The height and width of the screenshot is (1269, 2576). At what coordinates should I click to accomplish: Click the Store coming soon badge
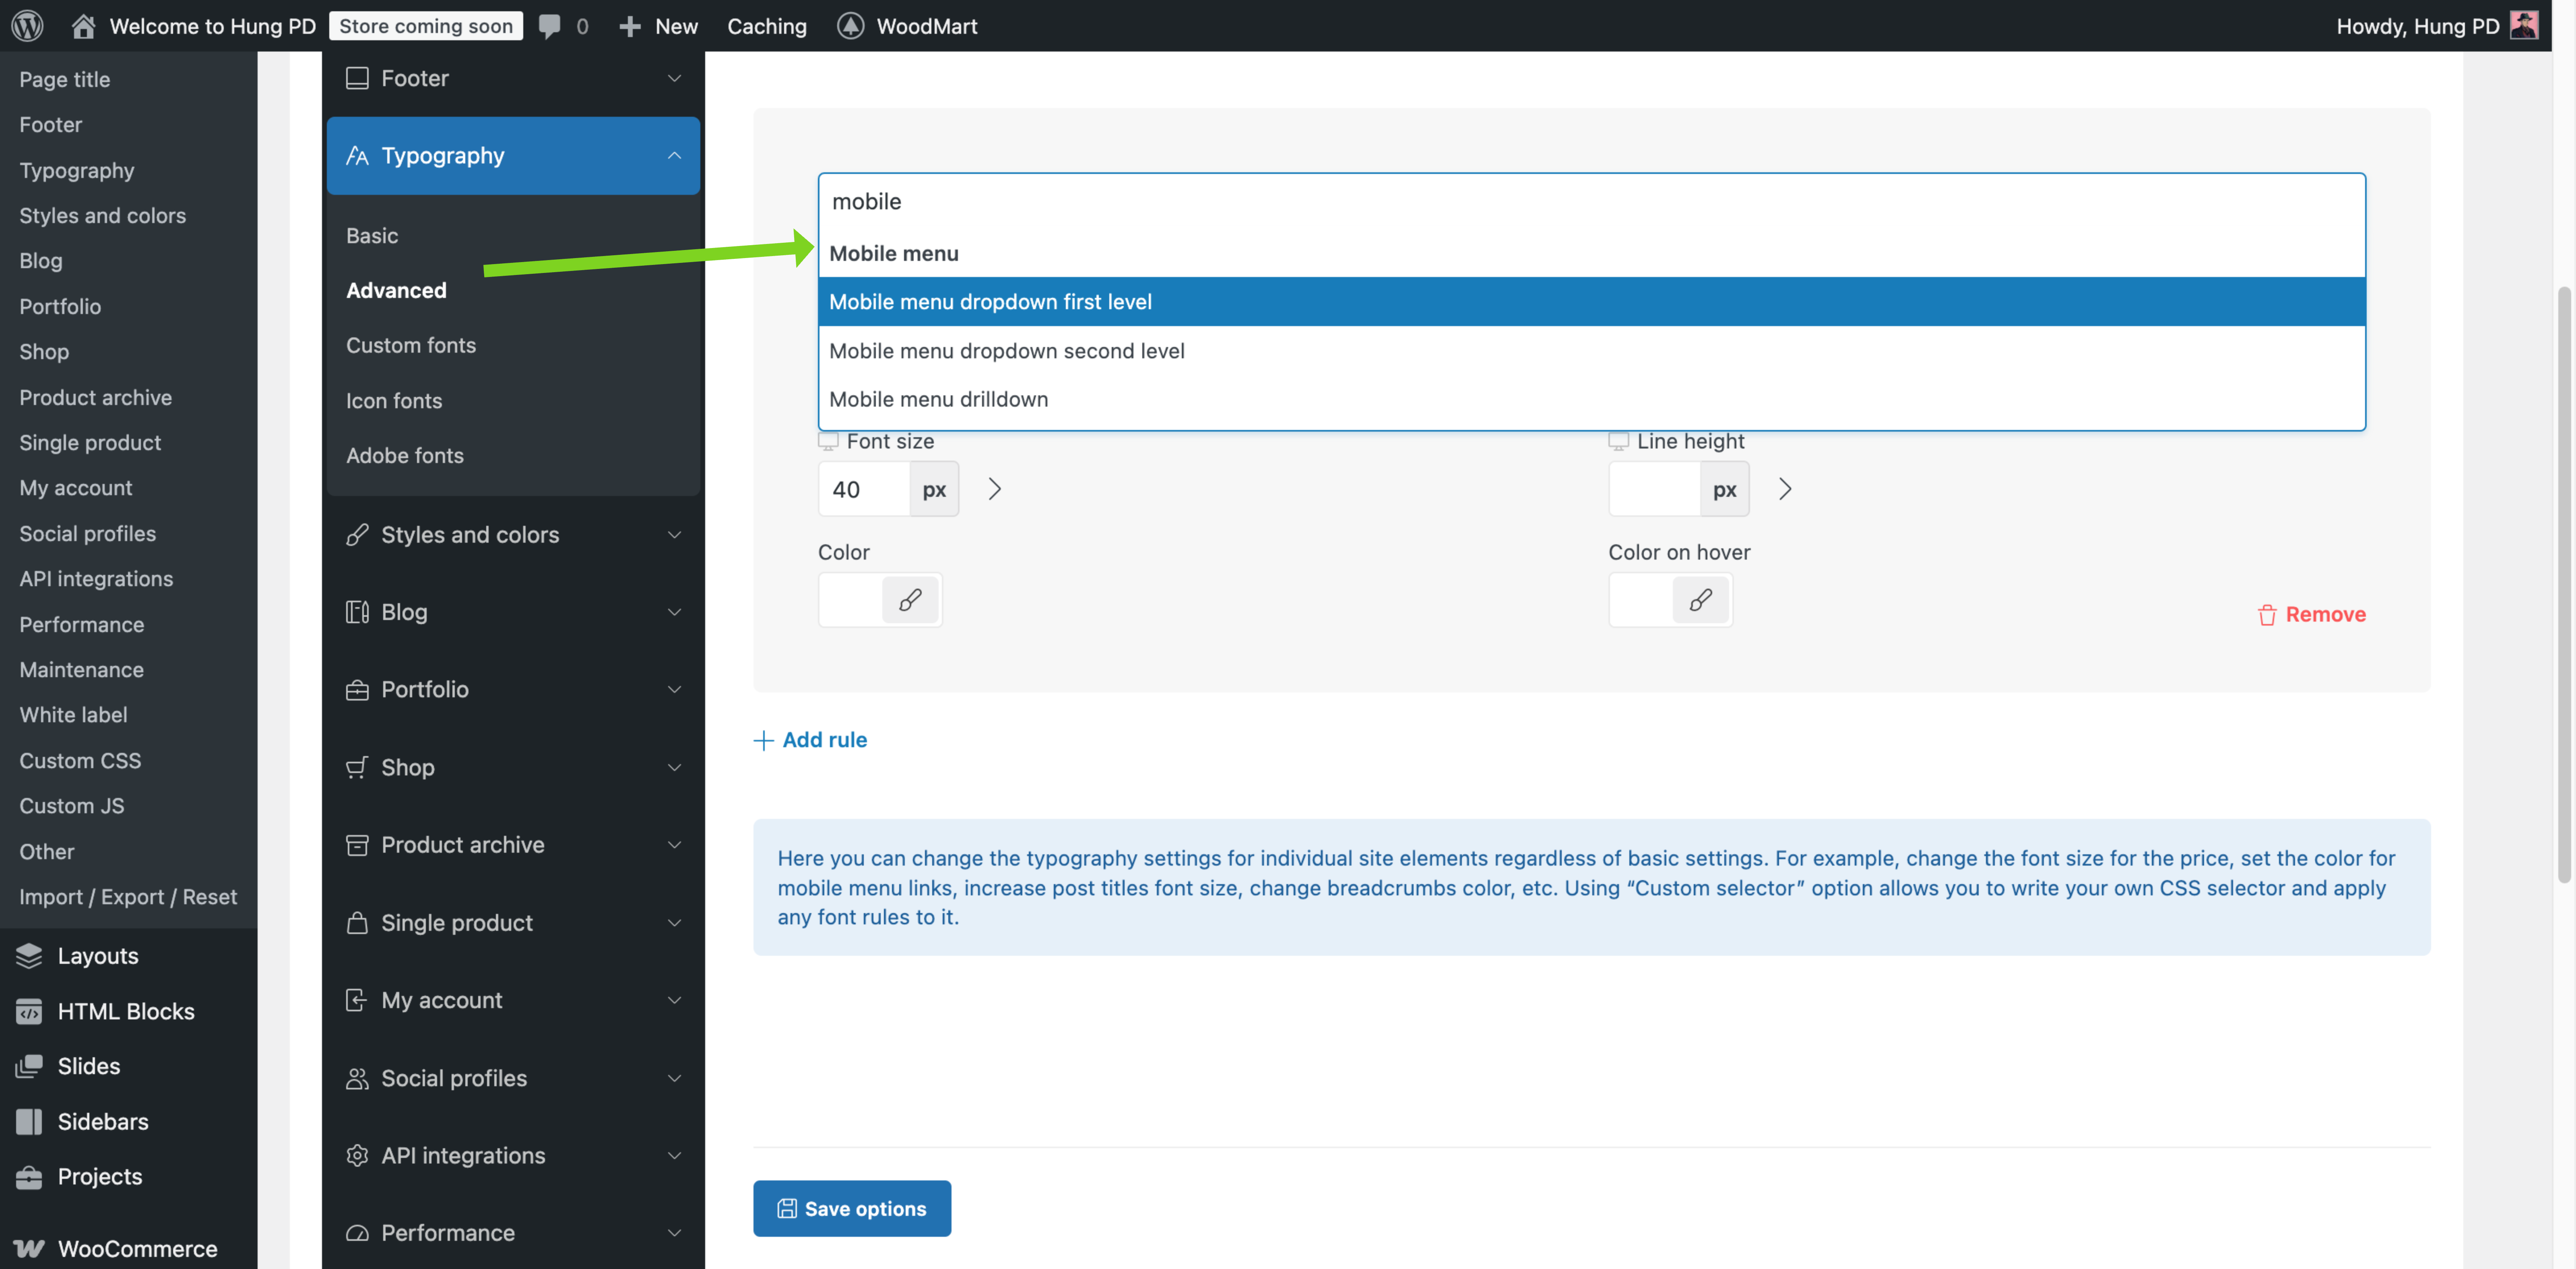426,26
